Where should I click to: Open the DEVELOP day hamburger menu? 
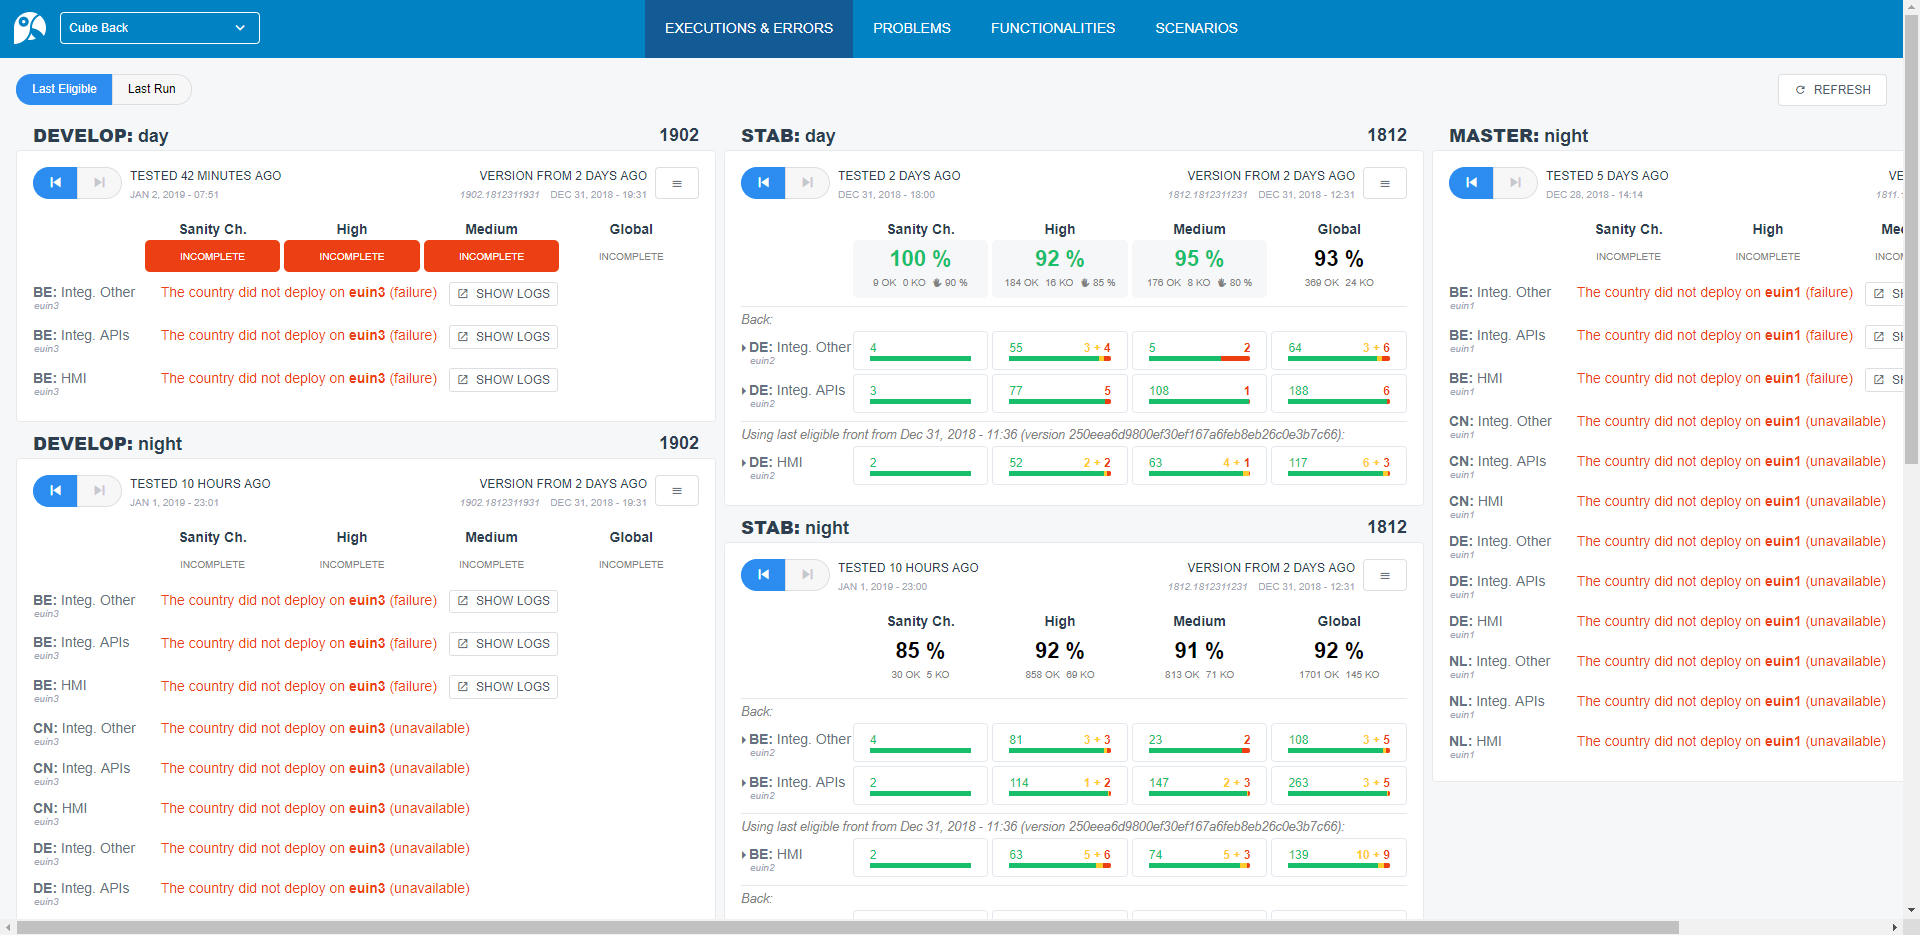point(677,183)
